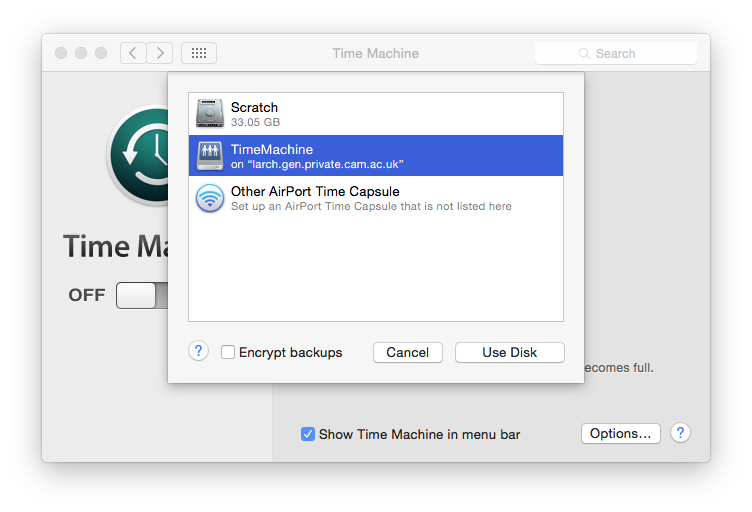Select the Scratch disk row
752x512 pixels.
pyautogui.click(x=376, y=114)
